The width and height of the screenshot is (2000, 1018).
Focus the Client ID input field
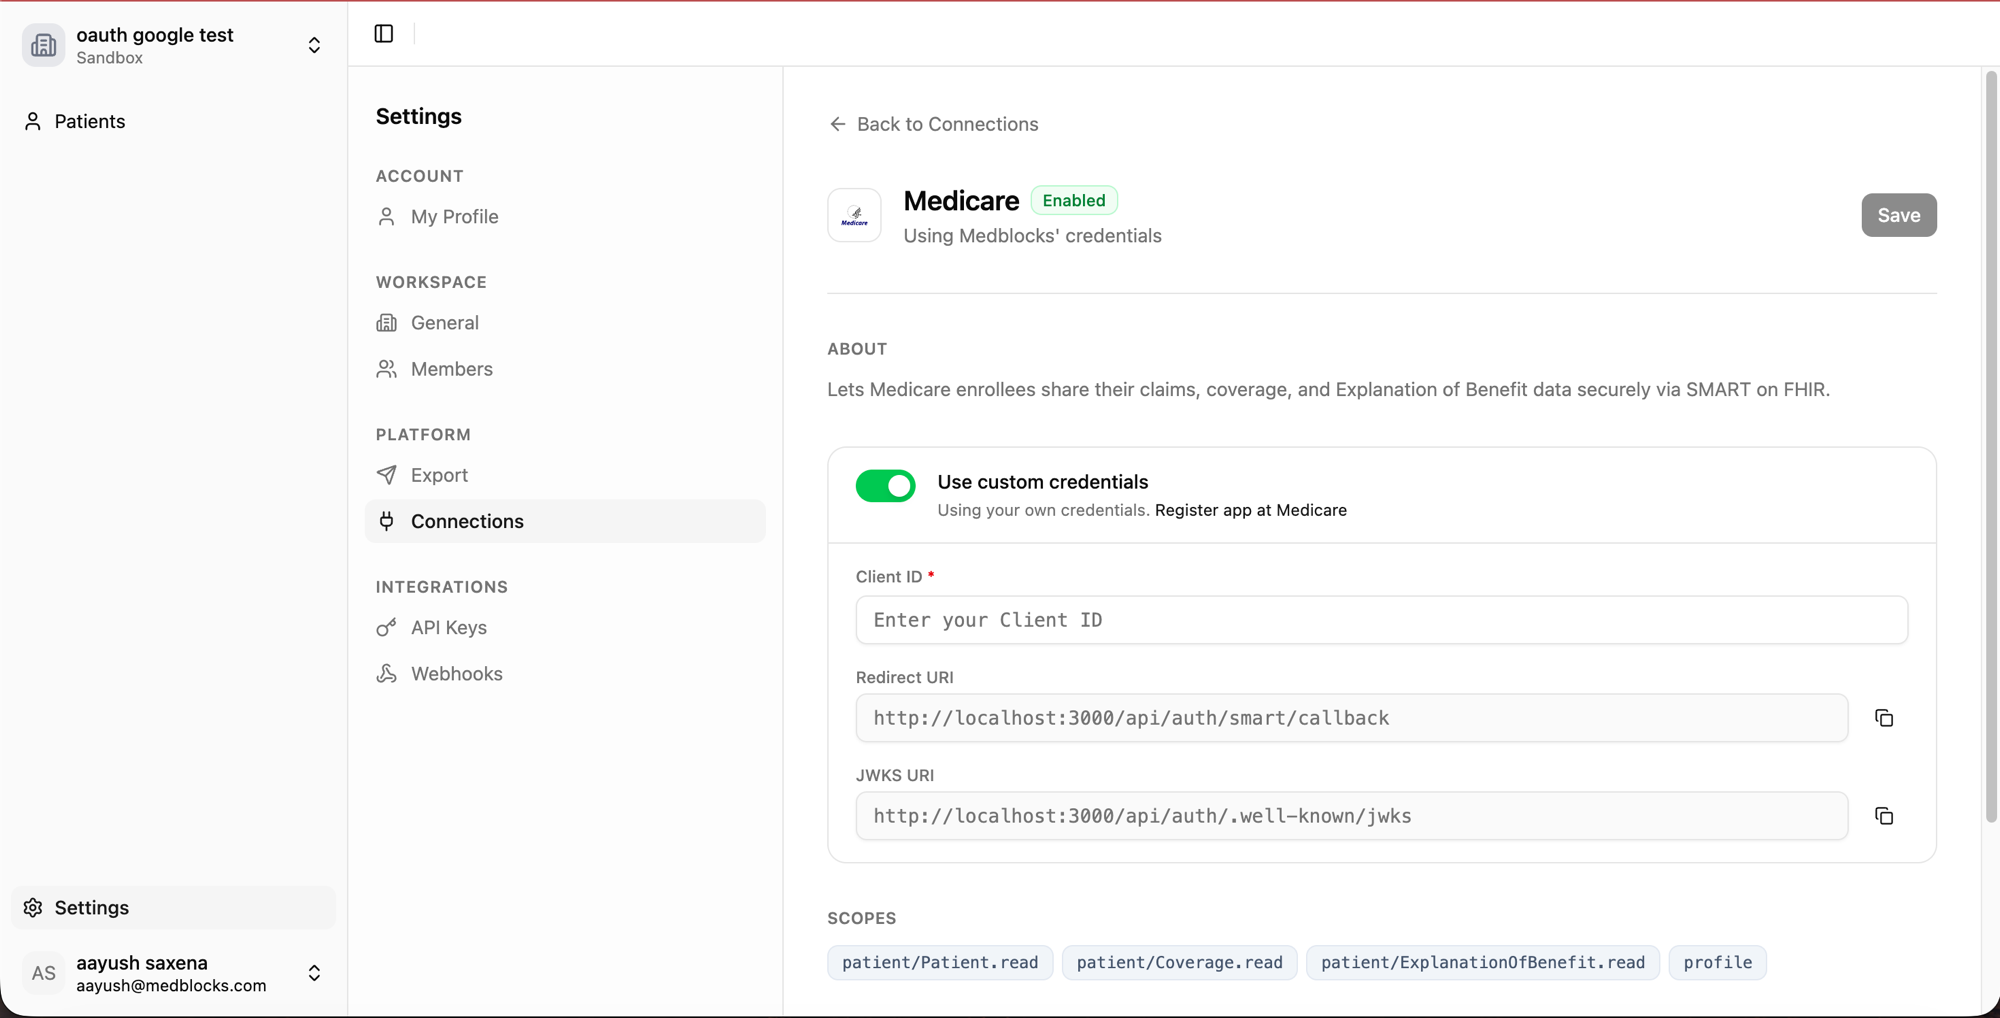(x=1381, y=620)
